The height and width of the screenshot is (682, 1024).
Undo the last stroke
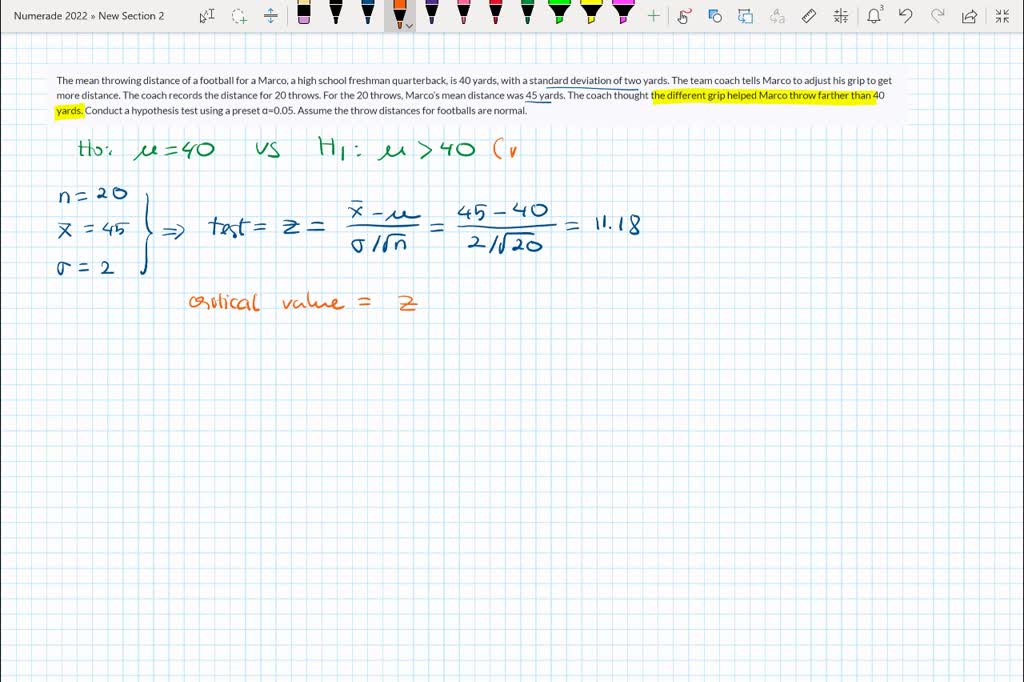905,16
